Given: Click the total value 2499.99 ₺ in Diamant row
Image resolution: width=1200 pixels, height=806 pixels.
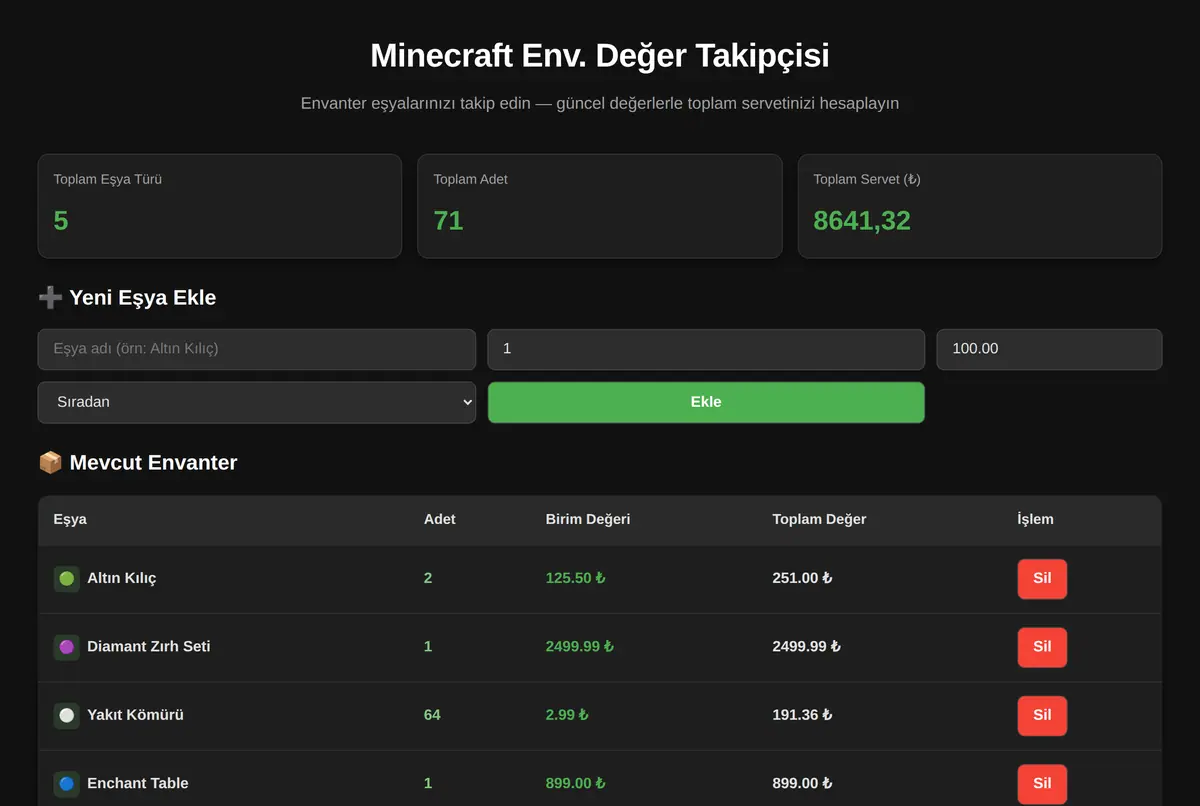Looking at the screenshot, I should point(806,646).
